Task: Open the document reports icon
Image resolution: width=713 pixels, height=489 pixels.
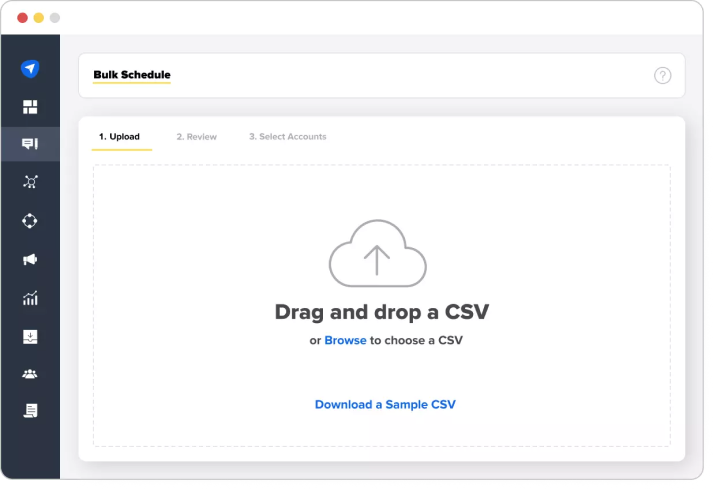Action: coord(30,410)
